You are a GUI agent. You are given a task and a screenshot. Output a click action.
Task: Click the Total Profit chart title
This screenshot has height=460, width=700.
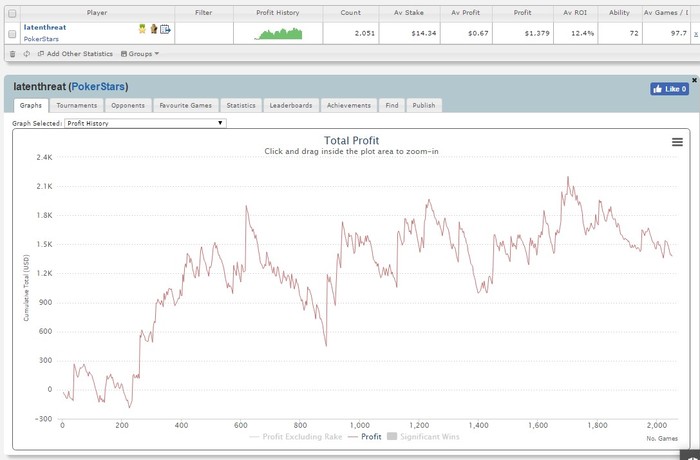click(351, 141)
